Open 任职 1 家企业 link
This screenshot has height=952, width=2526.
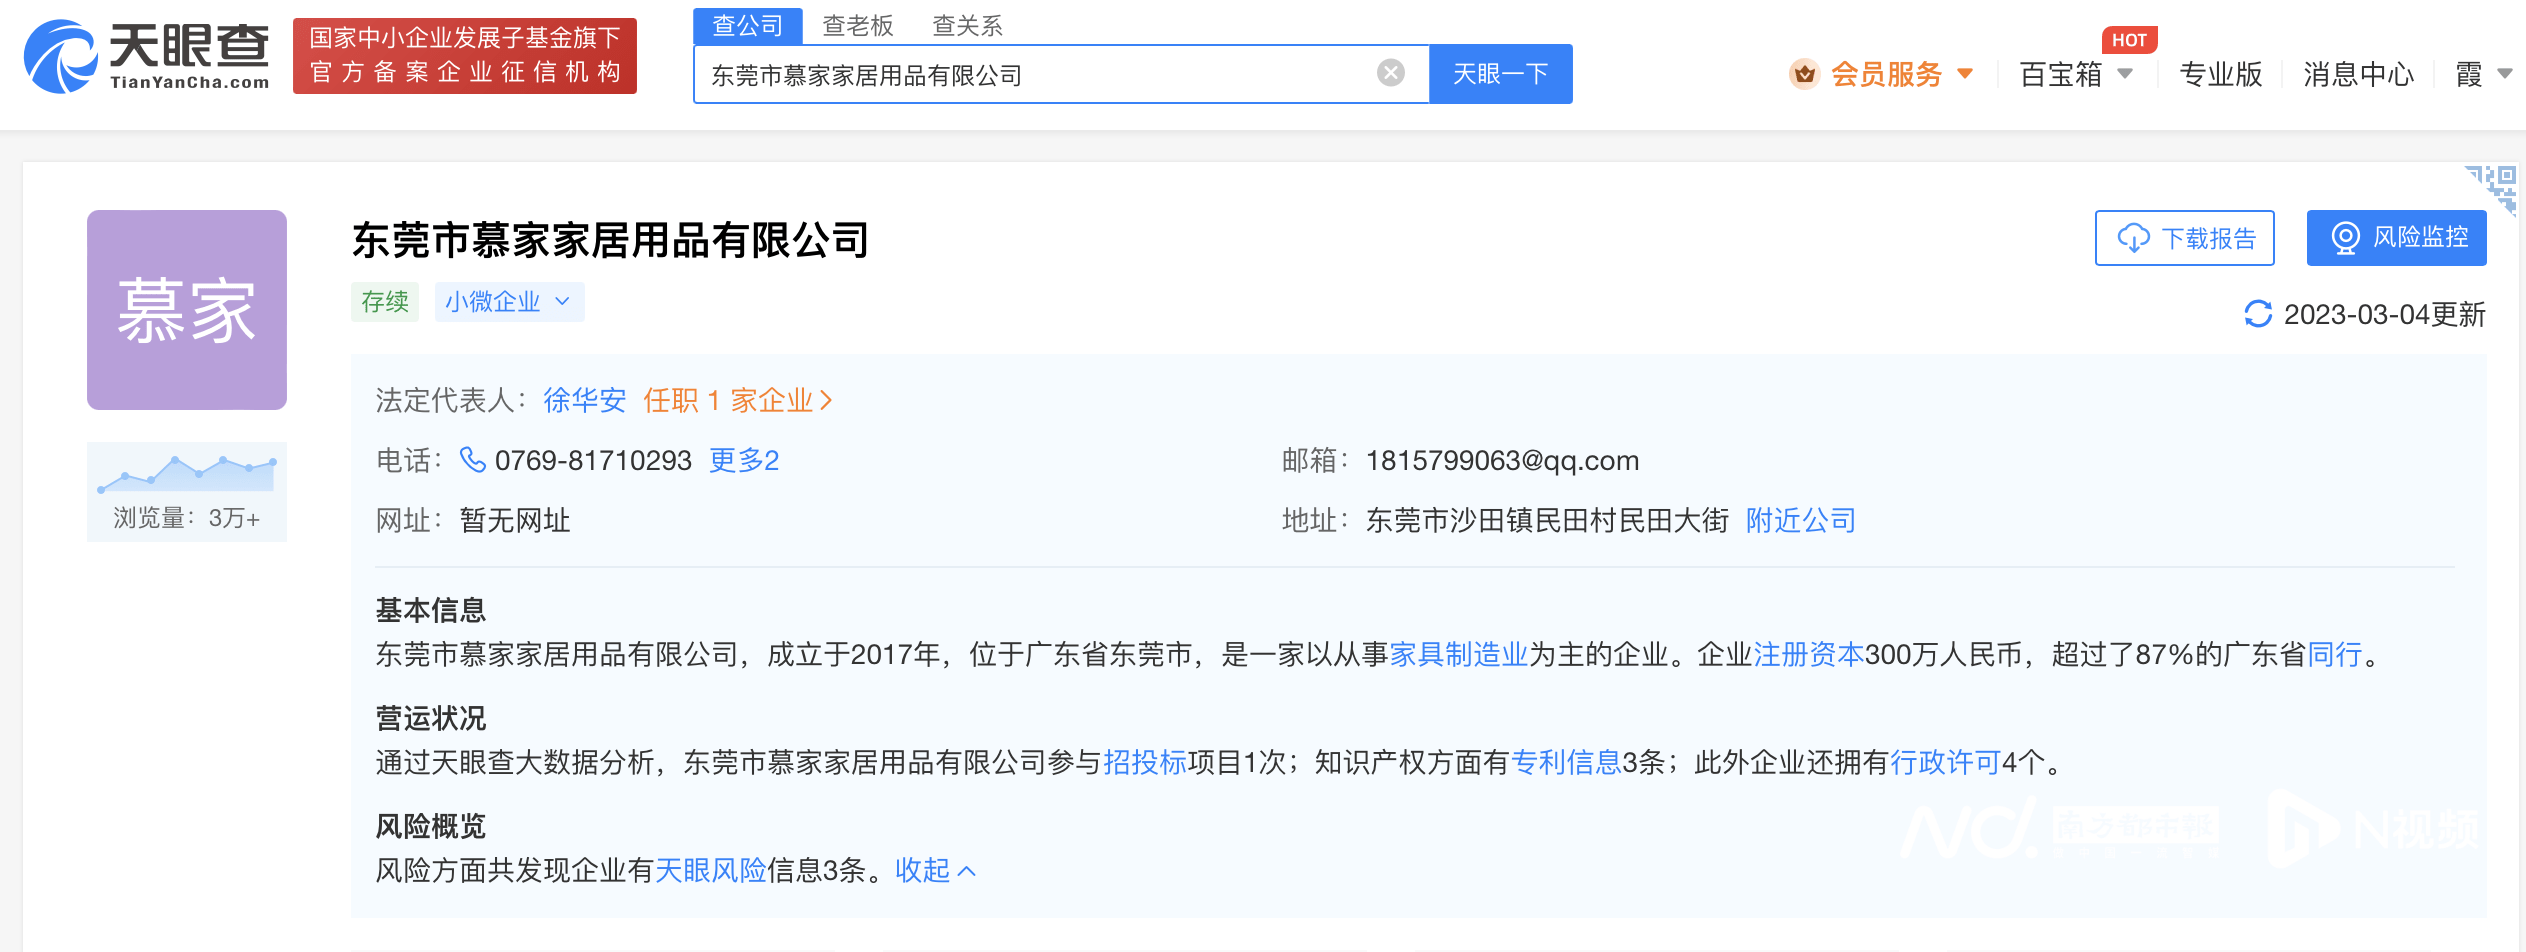coord(738,400)
